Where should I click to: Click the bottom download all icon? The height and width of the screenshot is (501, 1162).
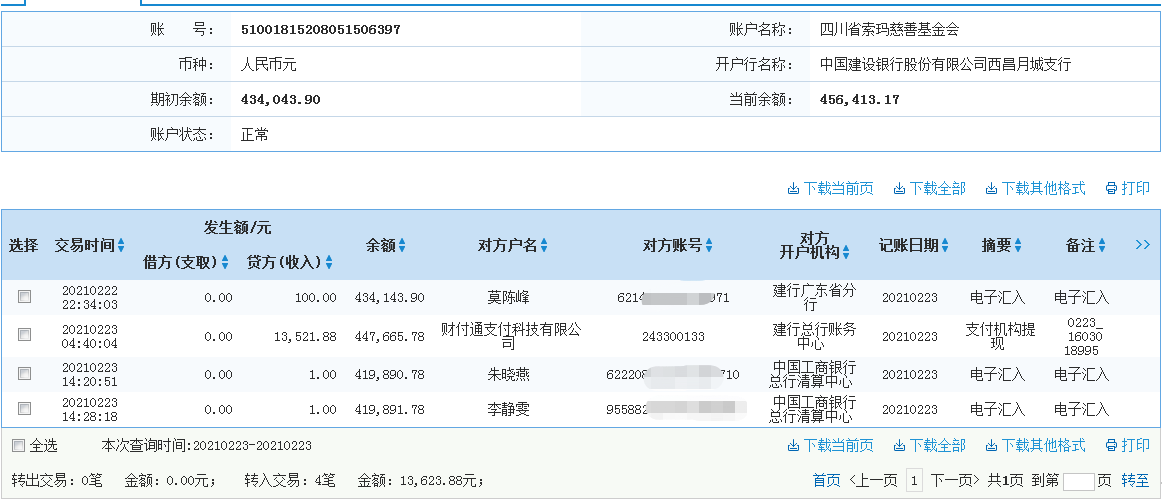[x=898, y=446]
